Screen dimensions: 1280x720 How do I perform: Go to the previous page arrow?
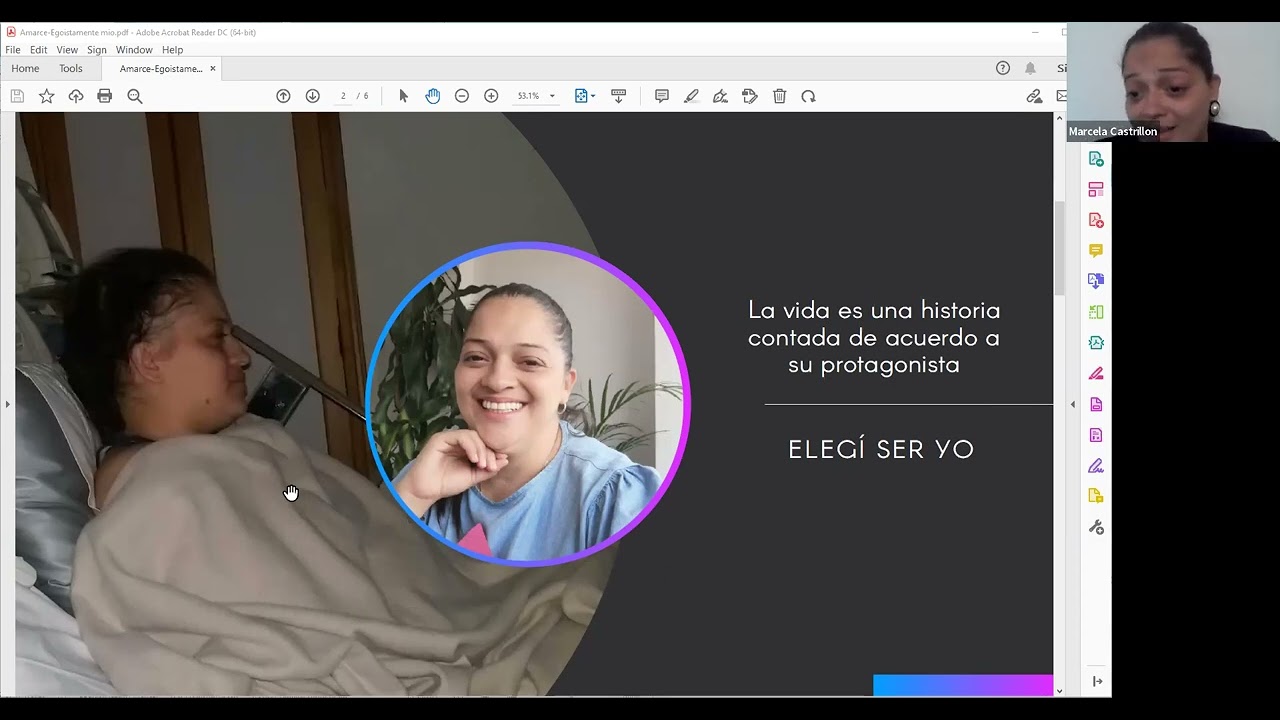[283, 96]
